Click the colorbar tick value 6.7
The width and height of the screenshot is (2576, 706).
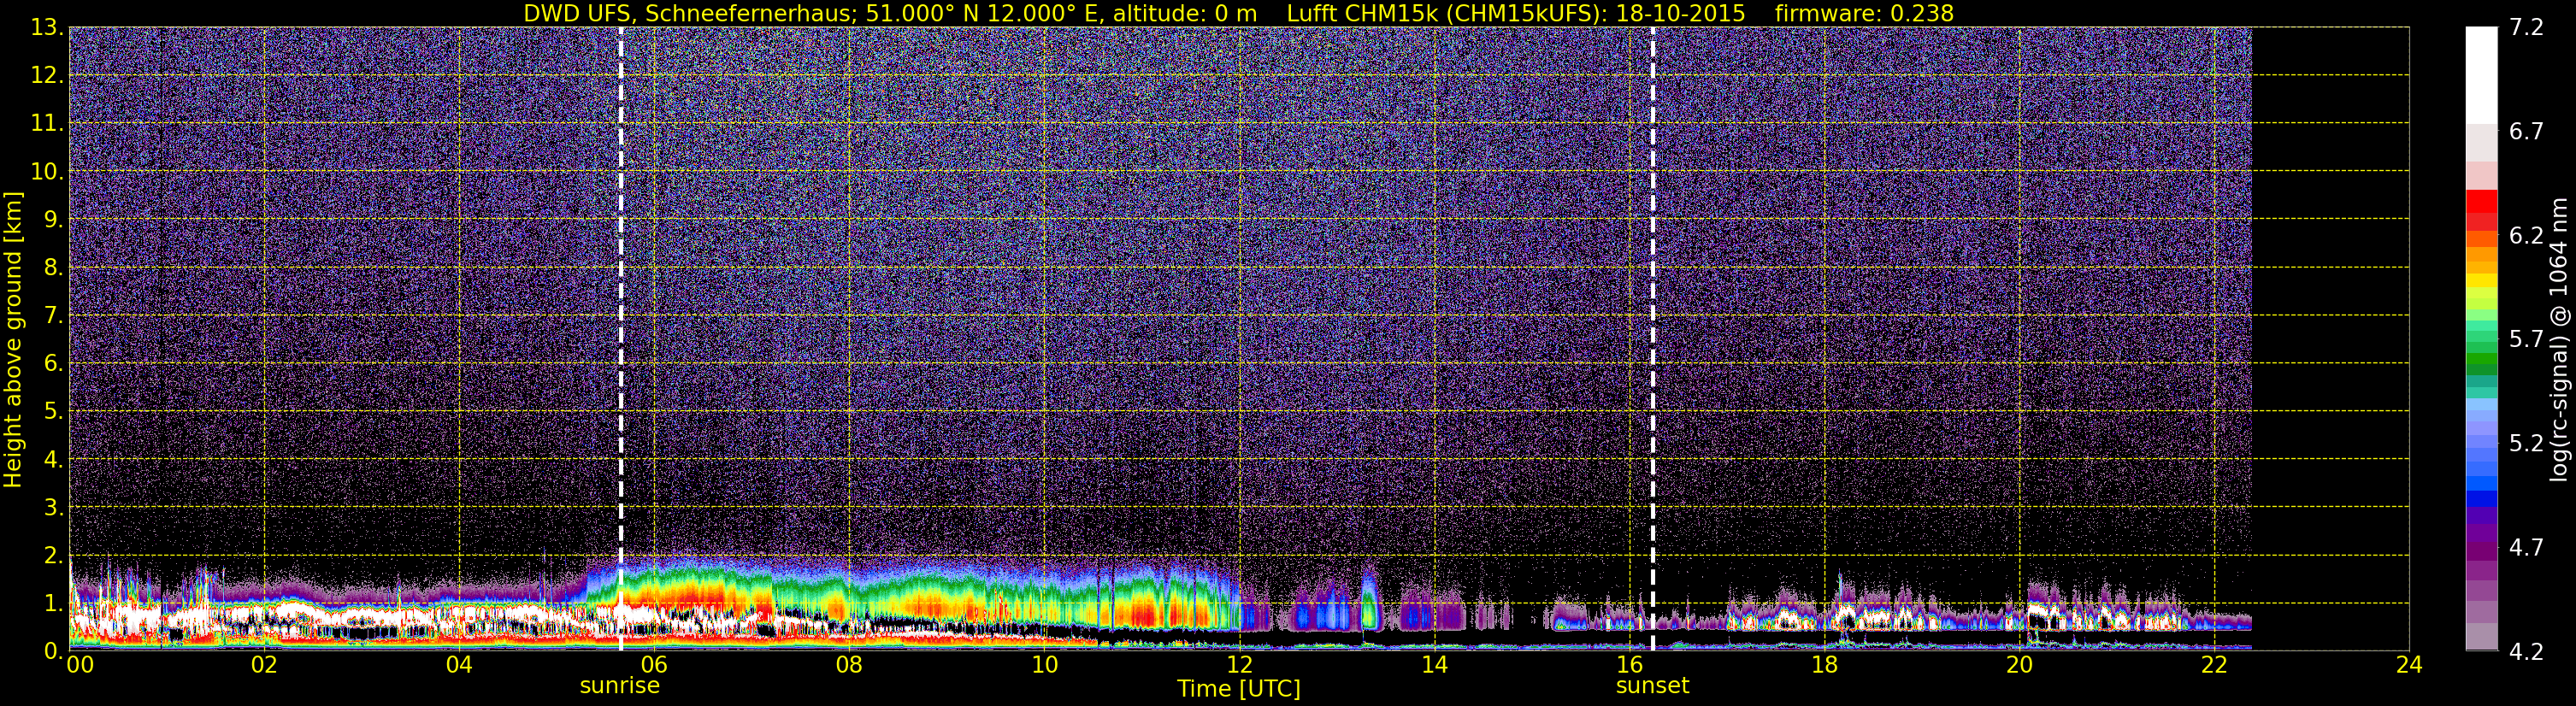[2526, 132]
